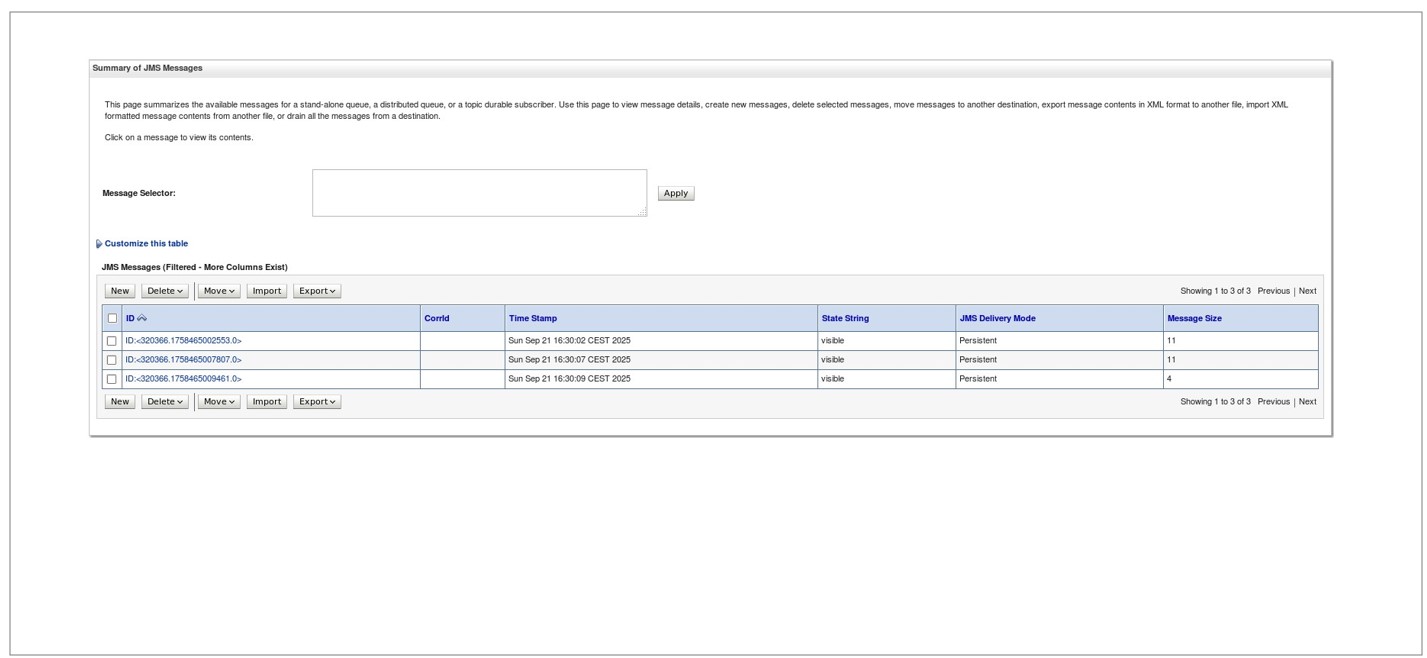1427x658 pixels.
Task: Tick checkbox for message ending 009461.0
Action: pos(112,379)
